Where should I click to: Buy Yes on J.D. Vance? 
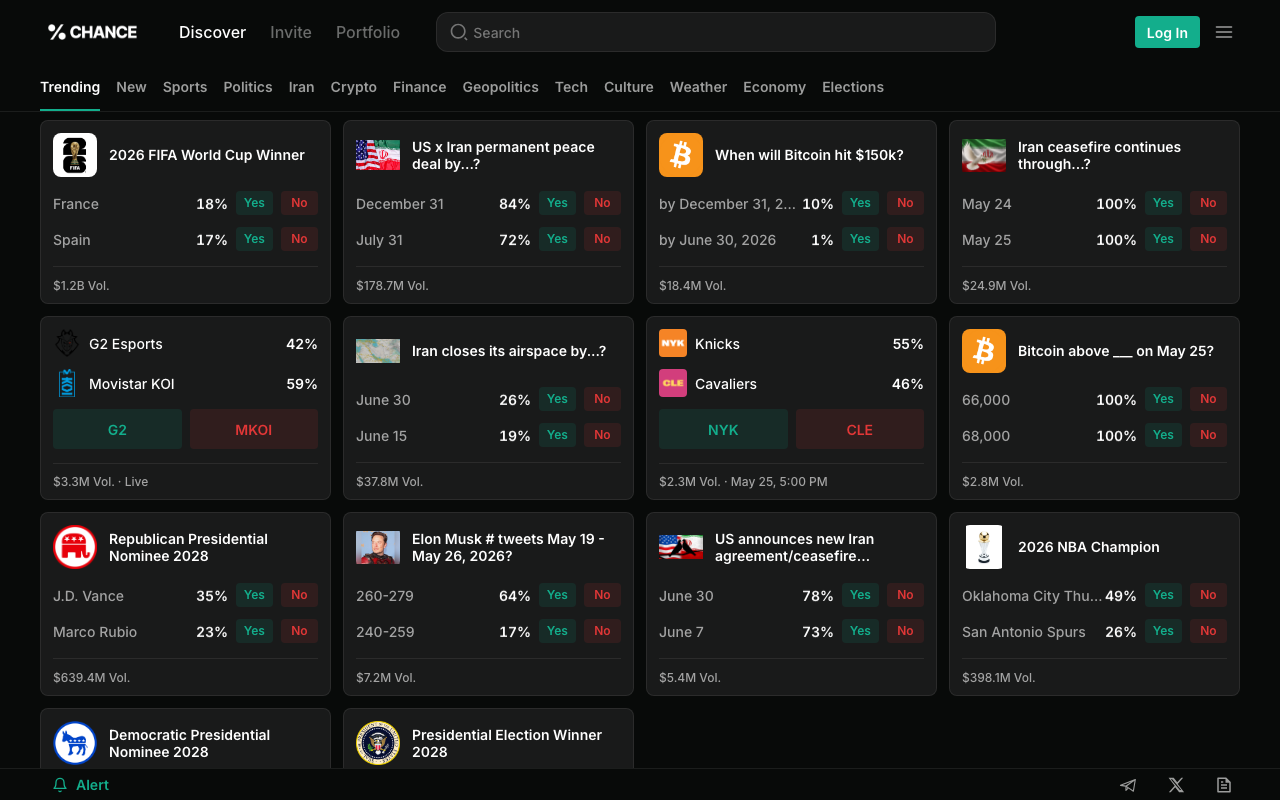pos(255,595)
